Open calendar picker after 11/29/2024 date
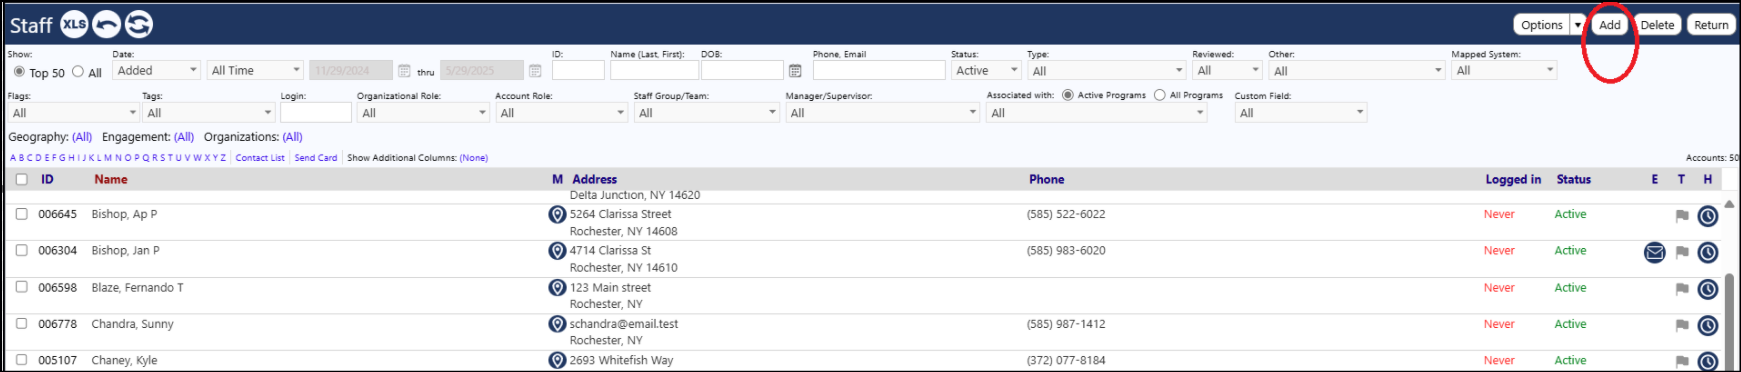This screenshot has height=372, width=1741. (404, 71)
